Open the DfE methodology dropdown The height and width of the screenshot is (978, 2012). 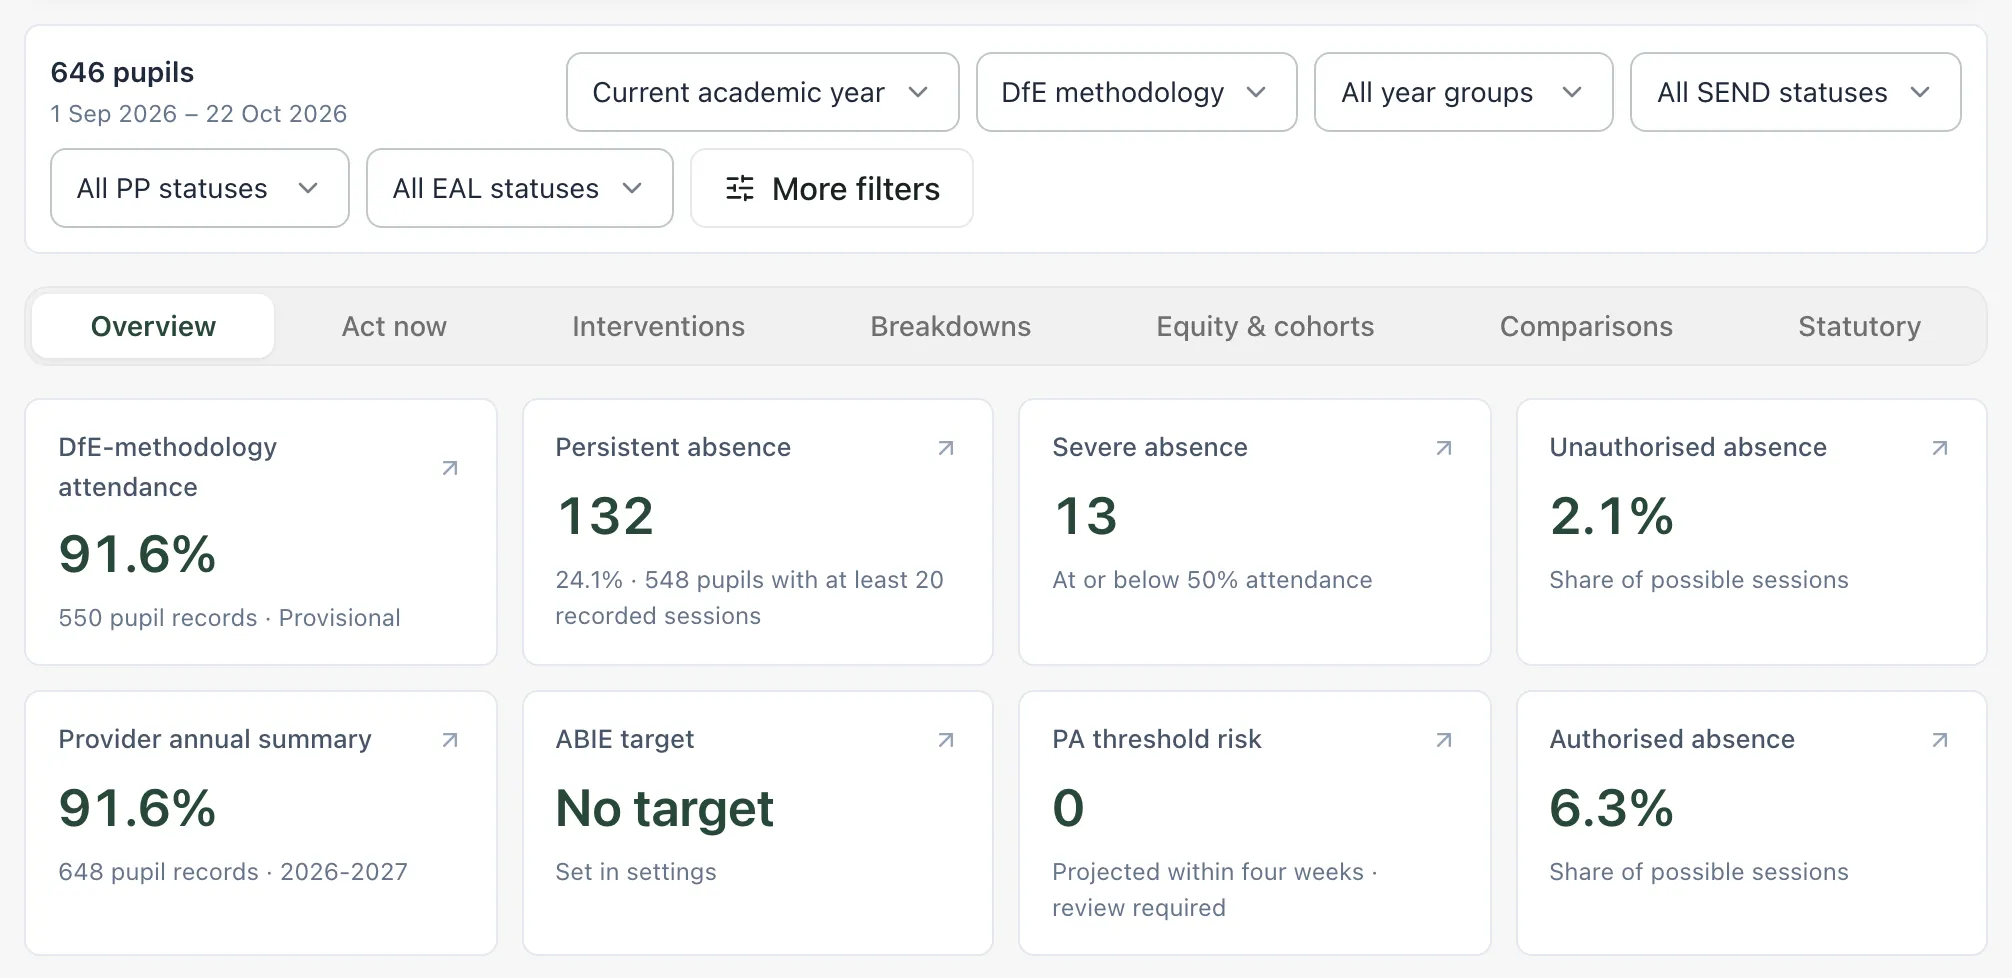click(1137, 92)
